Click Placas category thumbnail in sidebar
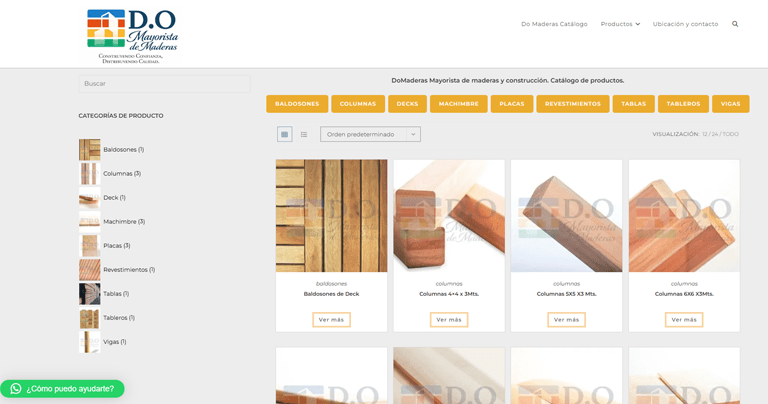The height and width of the screenshot is (404, 768). click(x=90, y=246)
